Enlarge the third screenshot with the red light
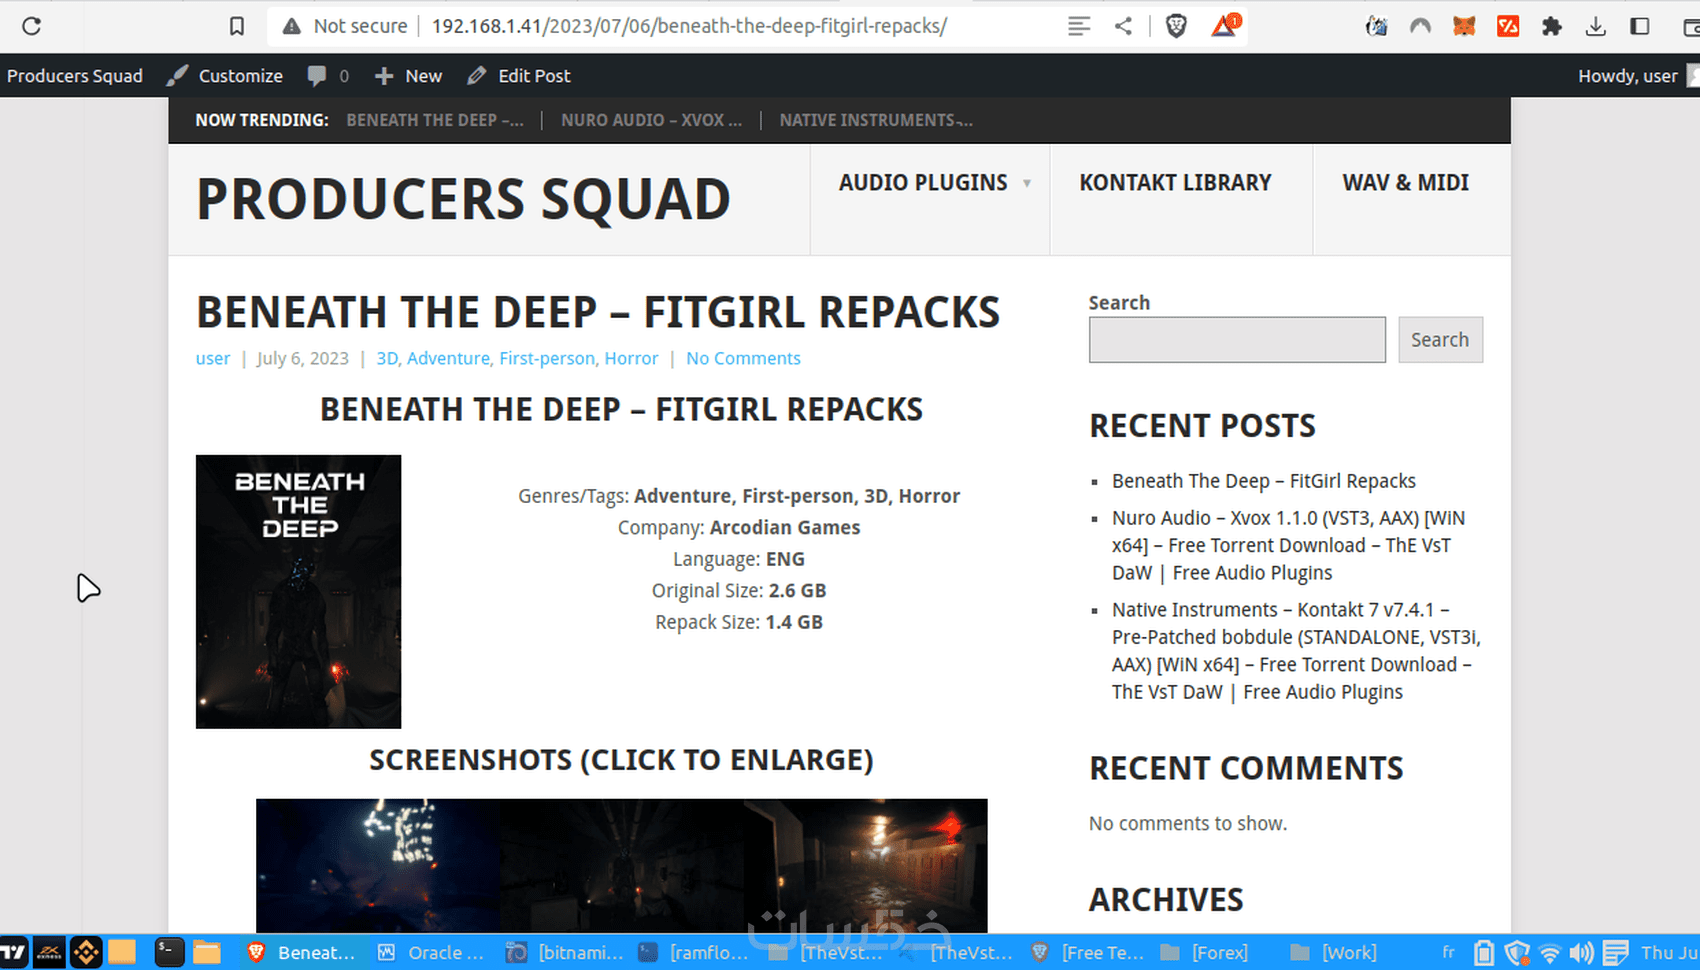The height and width of the screenshot is (970, 1700). click(x=866, y=866)
